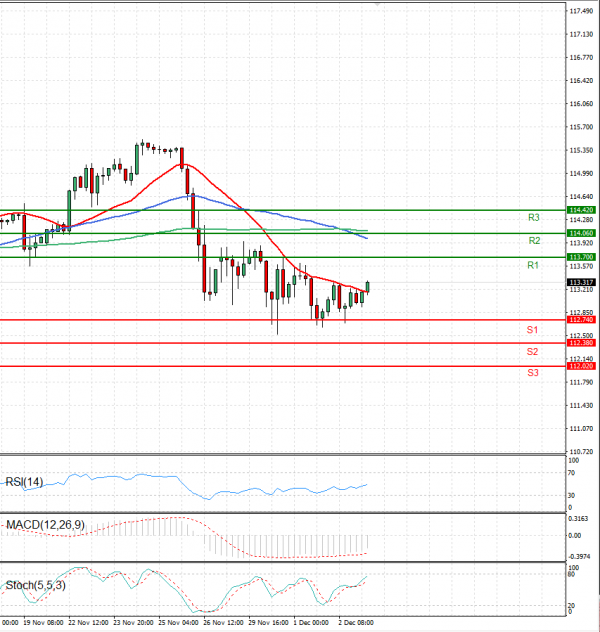This screenshot has width=600, height=632.
Task: Click the 111.070 price axis label
Action: point(581,429)
